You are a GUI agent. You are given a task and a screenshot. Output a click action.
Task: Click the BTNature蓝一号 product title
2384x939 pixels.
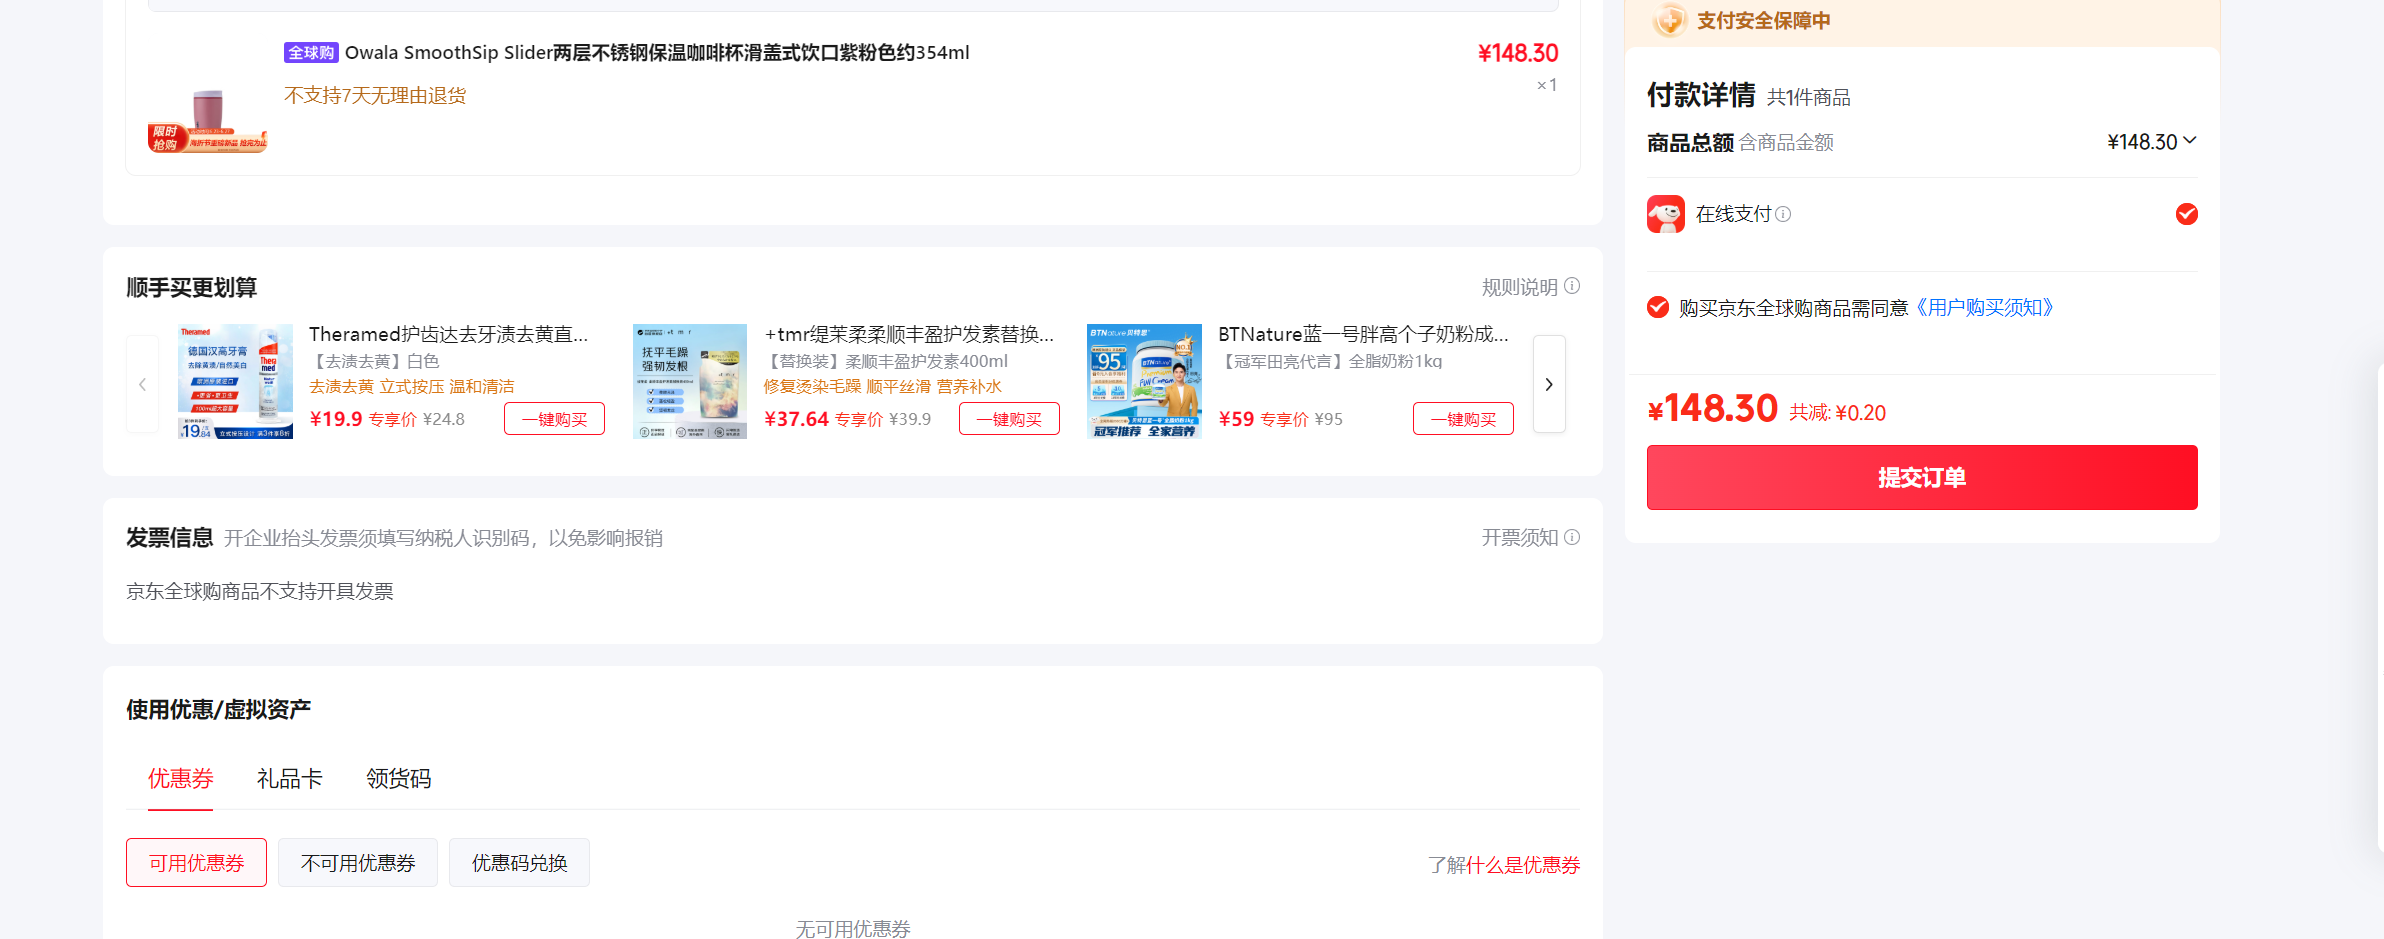coord(1363,334)
